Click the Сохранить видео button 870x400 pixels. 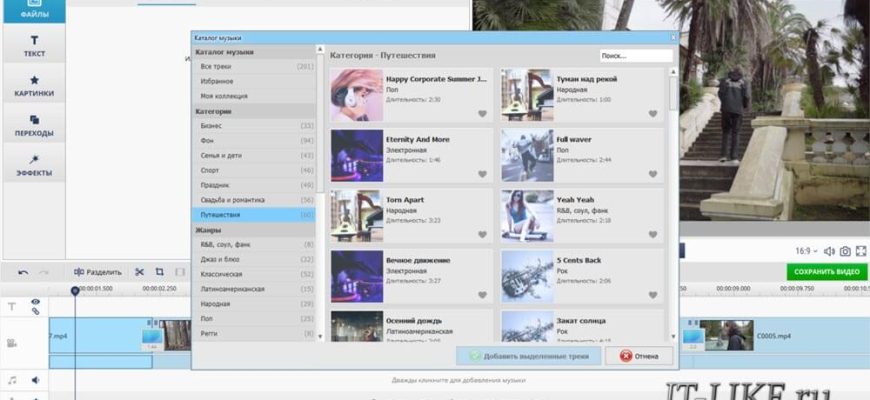coord(826,272)
